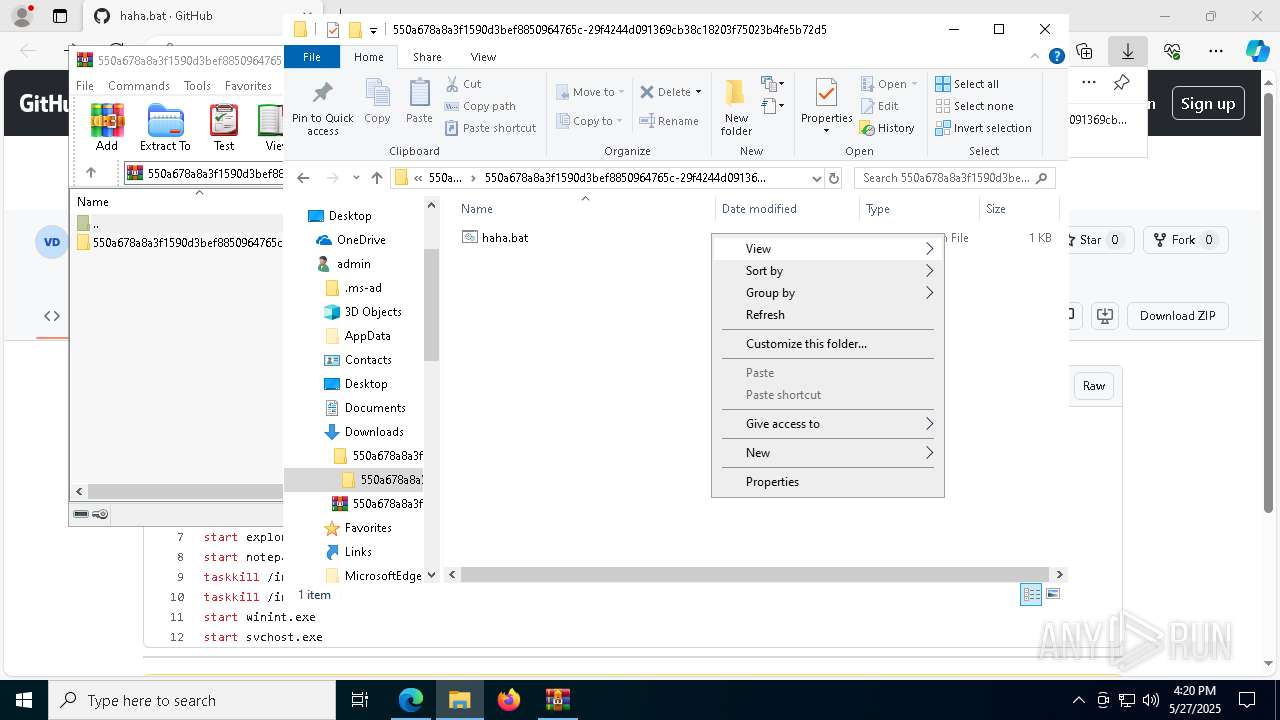
Task: Select Contacts in navigation tree
Action: pyautogui.click(x=368, y=360)
